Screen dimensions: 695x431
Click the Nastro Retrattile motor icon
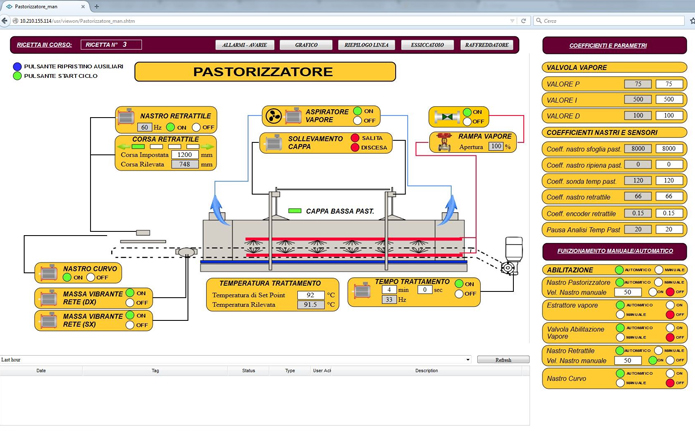[x=126, y=118]
